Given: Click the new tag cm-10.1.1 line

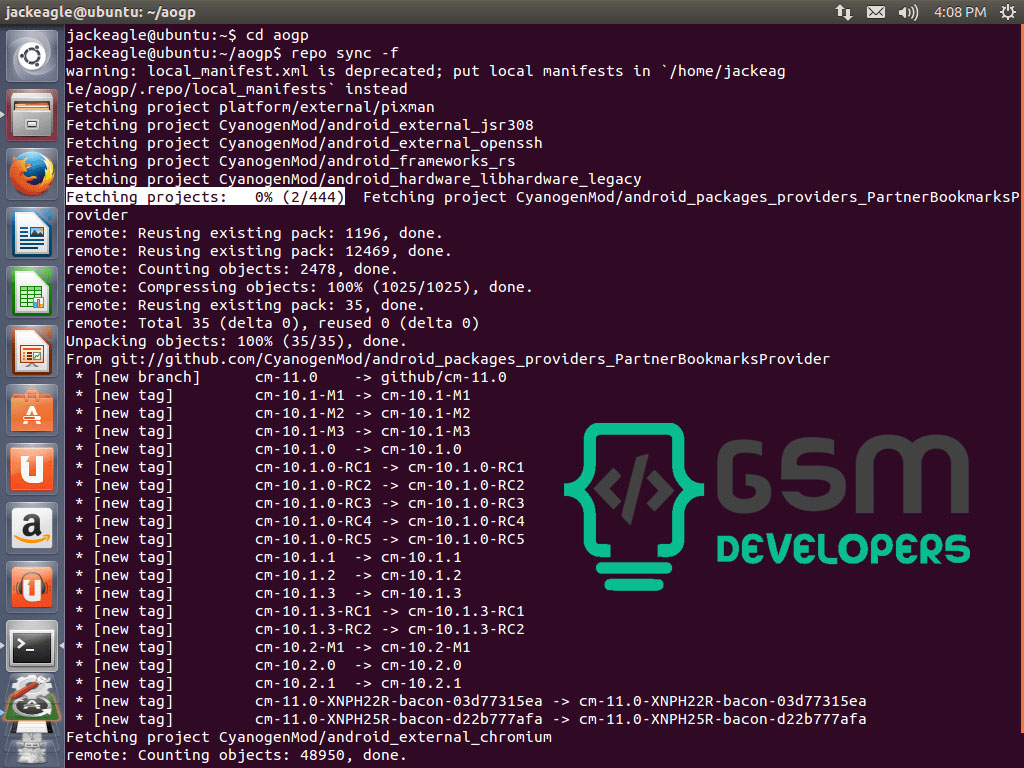Looking at the screenshot, I should click(268, 558).
